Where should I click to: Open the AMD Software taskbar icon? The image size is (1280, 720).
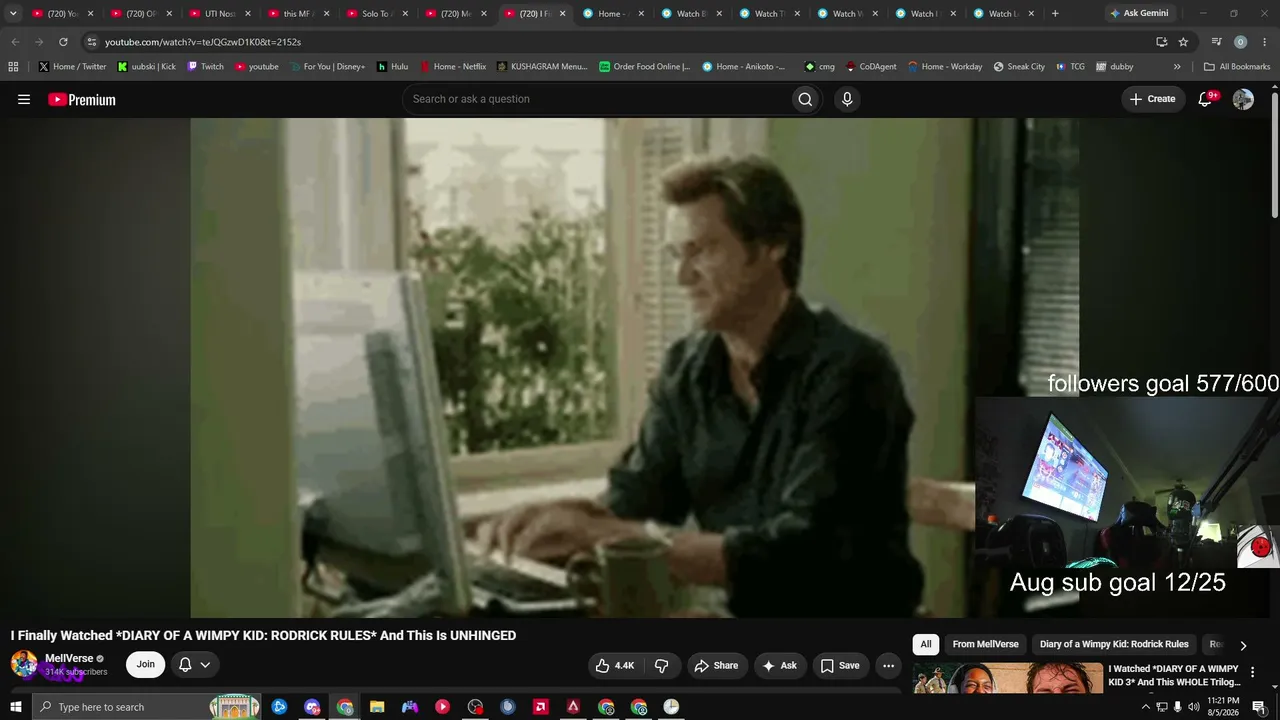point(541,707)
